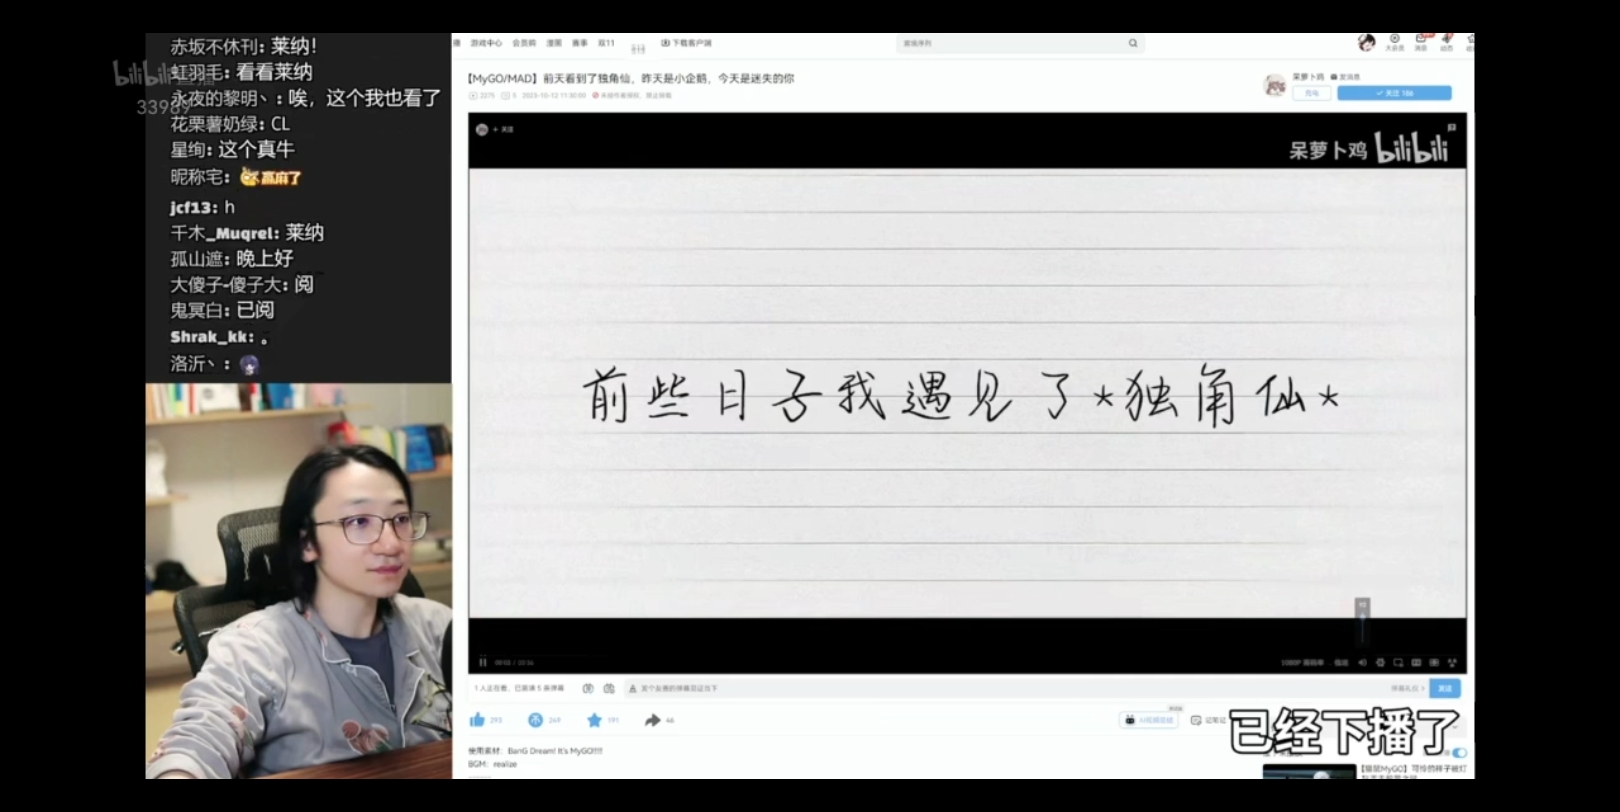Enter fullscreen mode in the player
This screenshot has width=1620, height=812.
[1452, 663]
